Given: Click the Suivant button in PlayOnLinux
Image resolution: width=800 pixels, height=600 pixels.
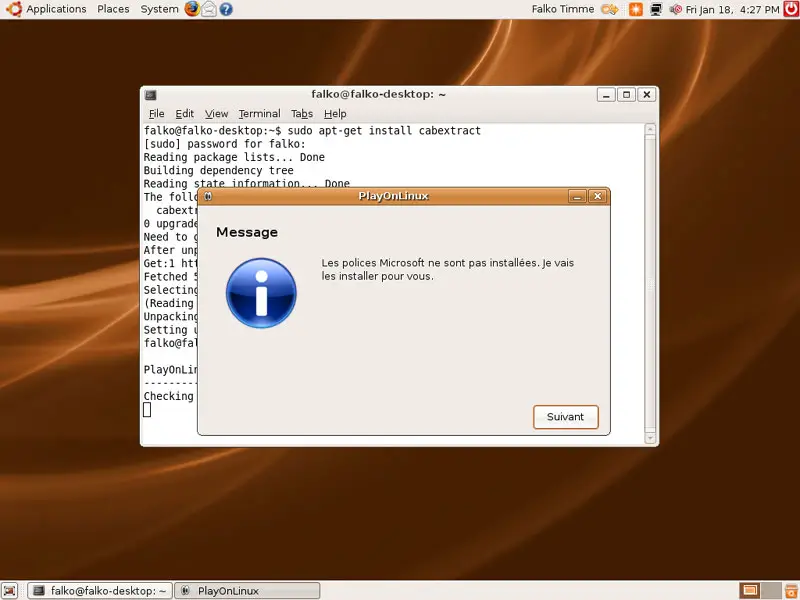Looking at the screenshot, I should 565,417.
